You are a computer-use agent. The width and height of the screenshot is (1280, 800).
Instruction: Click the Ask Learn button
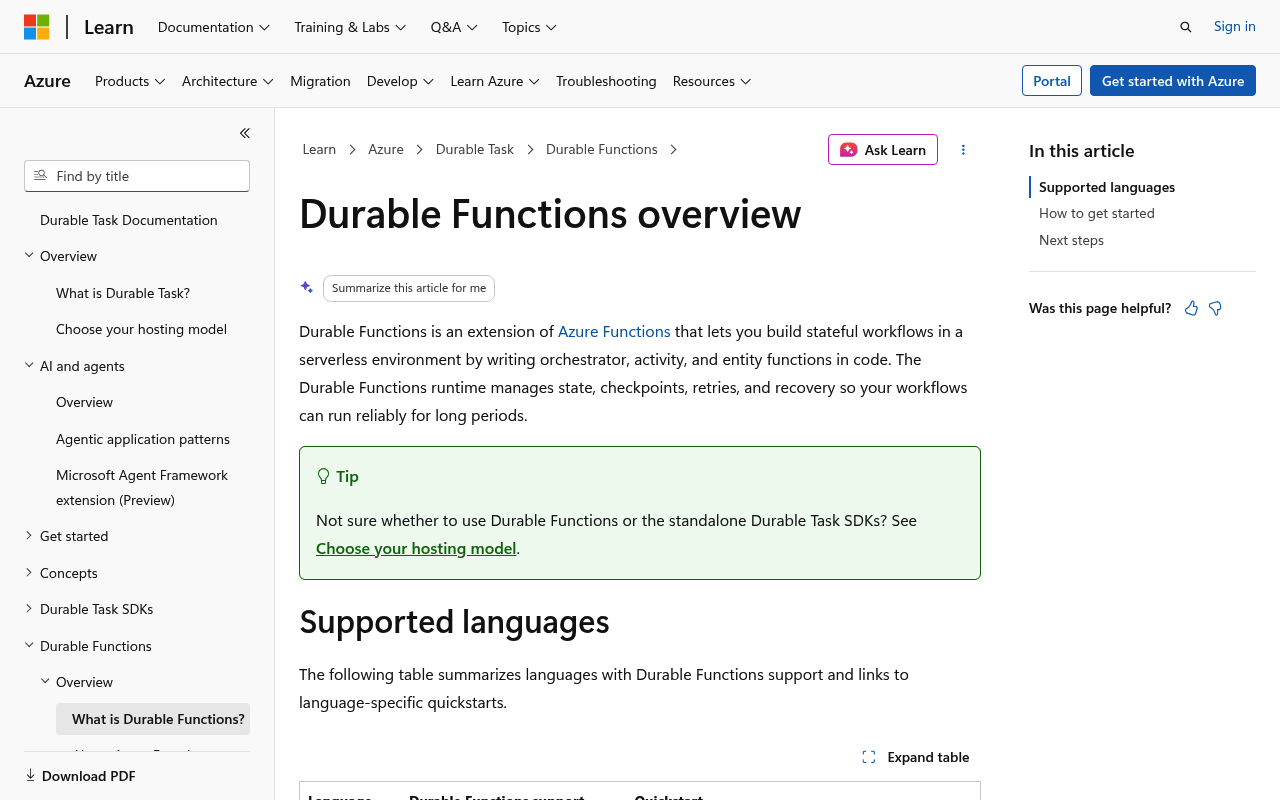pos(883,150)
